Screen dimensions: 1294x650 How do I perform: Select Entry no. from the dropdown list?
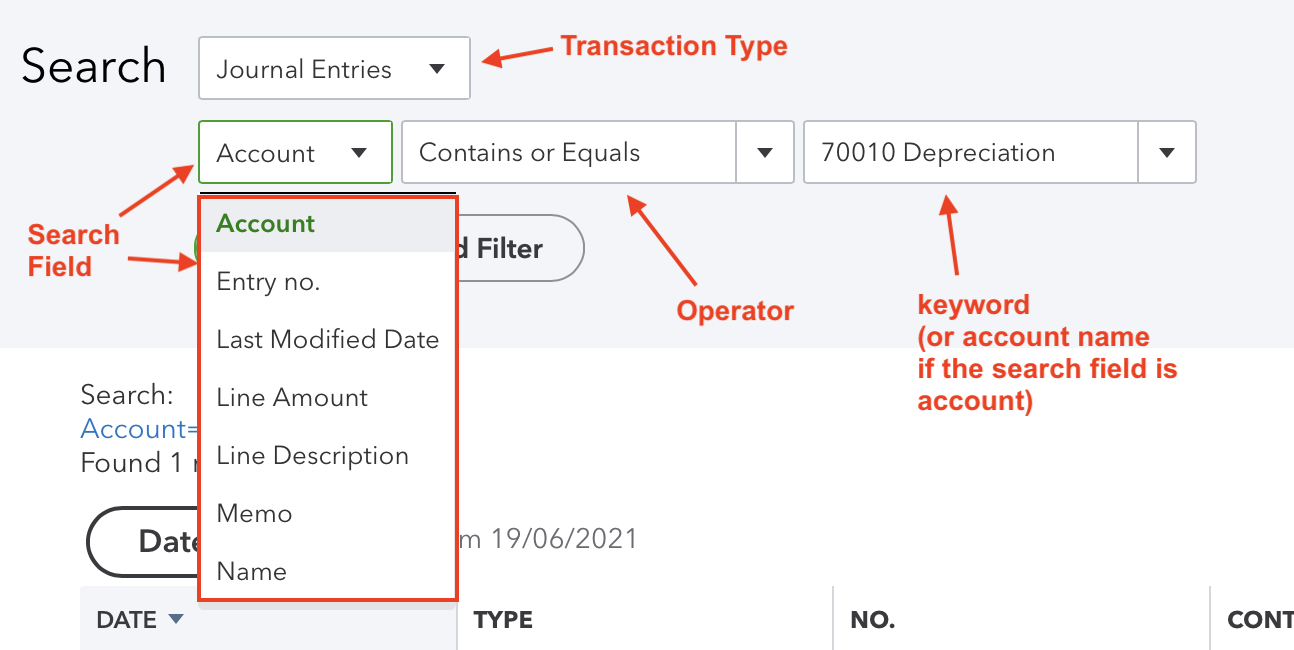point(268,282)
